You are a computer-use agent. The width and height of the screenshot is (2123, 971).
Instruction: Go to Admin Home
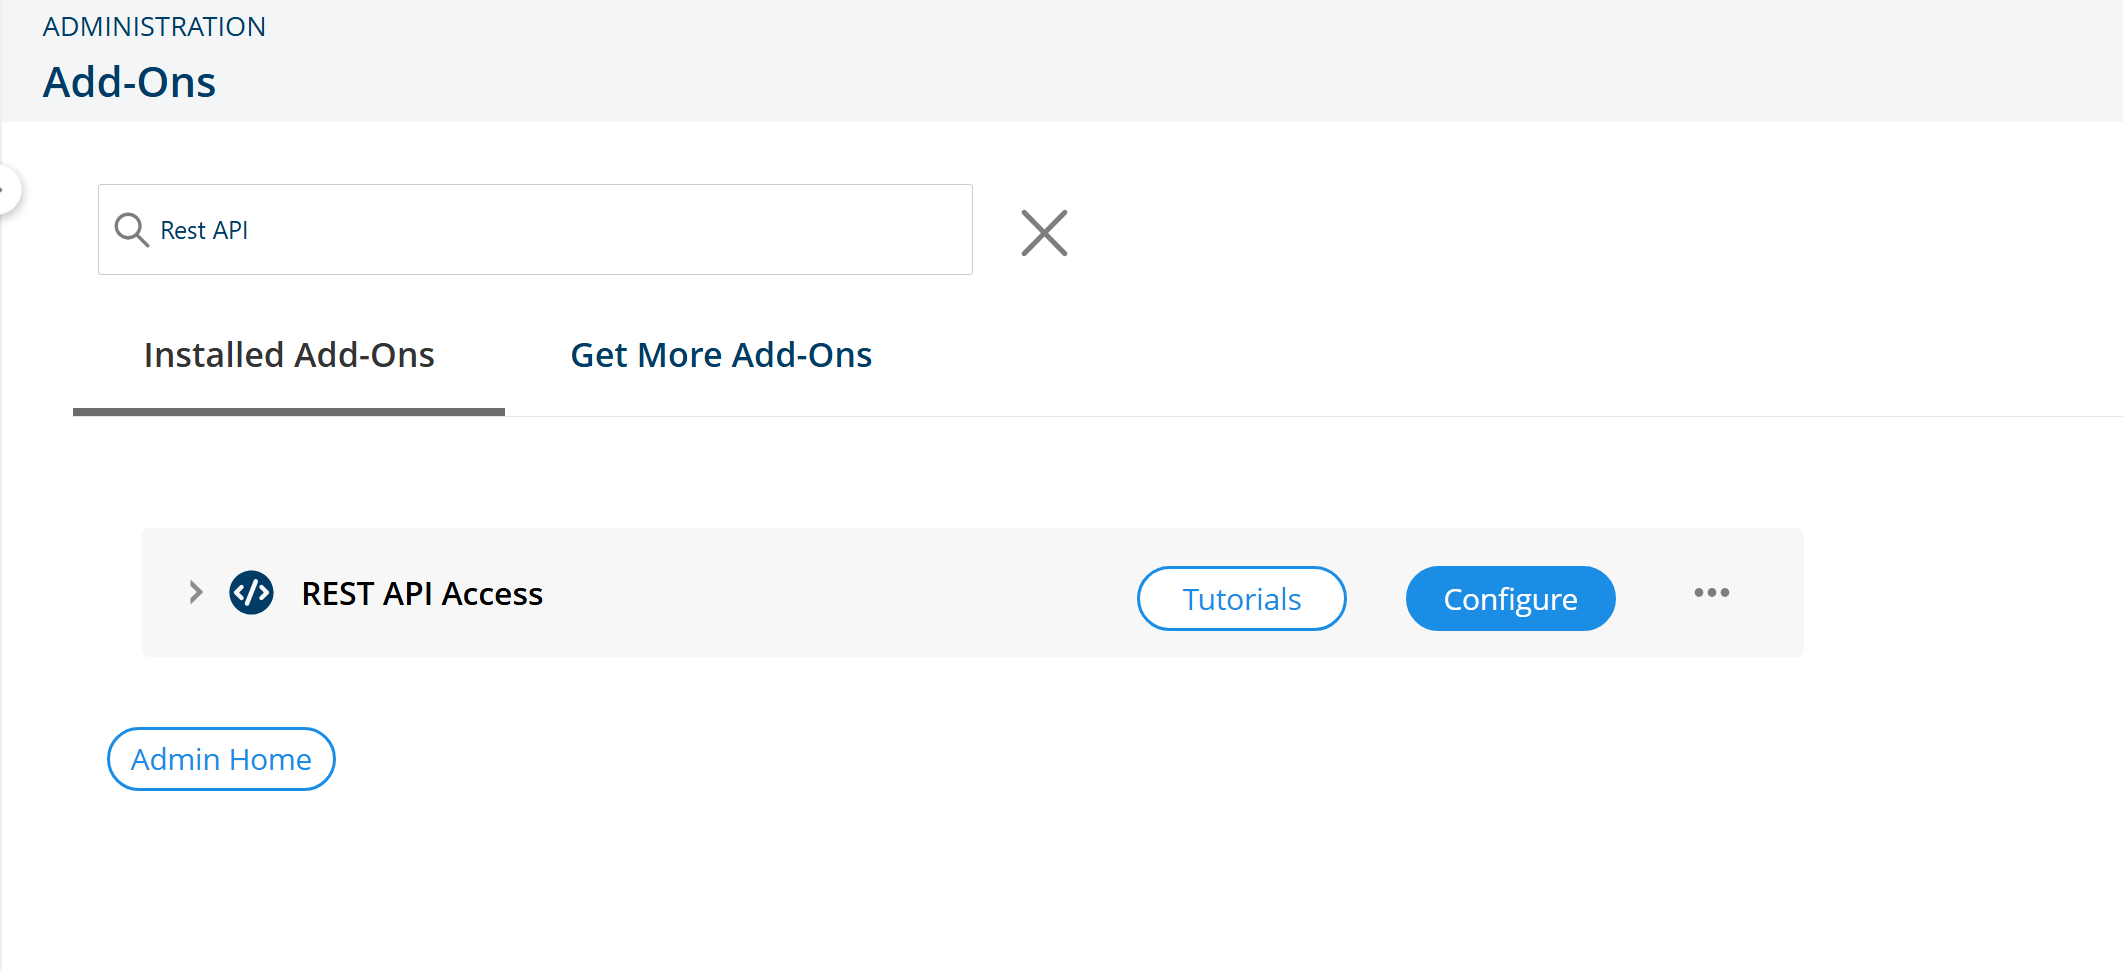pos(221,759)
